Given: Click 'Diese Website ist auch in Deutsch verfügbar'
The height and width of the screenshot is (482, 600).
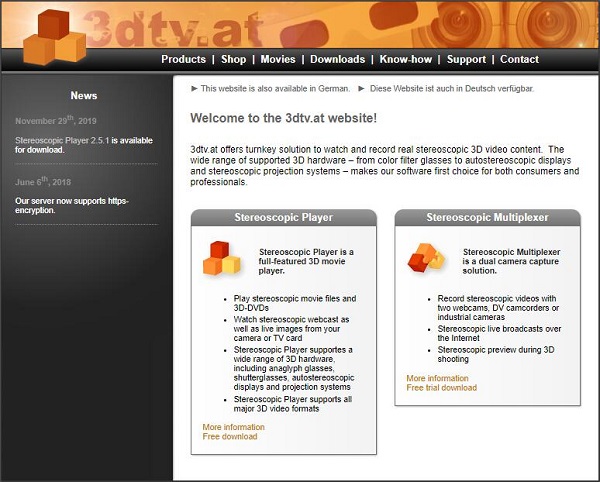Looking at the screenshot, I should click(x=452, y=89).
